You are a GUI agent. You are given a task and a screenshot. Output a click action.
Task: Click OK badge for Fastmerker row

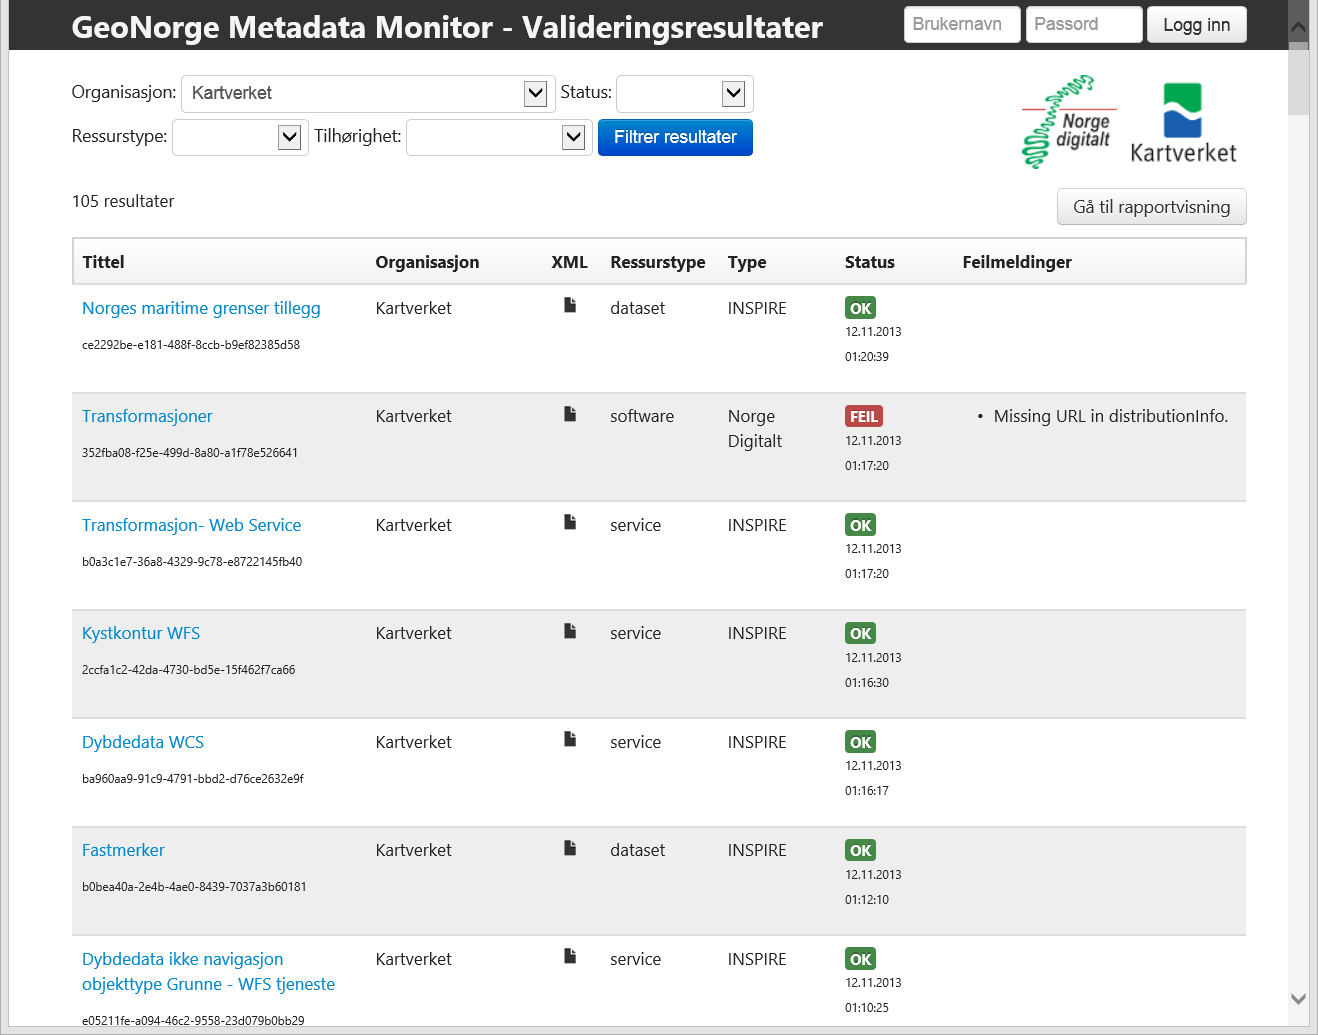[860, 850]
